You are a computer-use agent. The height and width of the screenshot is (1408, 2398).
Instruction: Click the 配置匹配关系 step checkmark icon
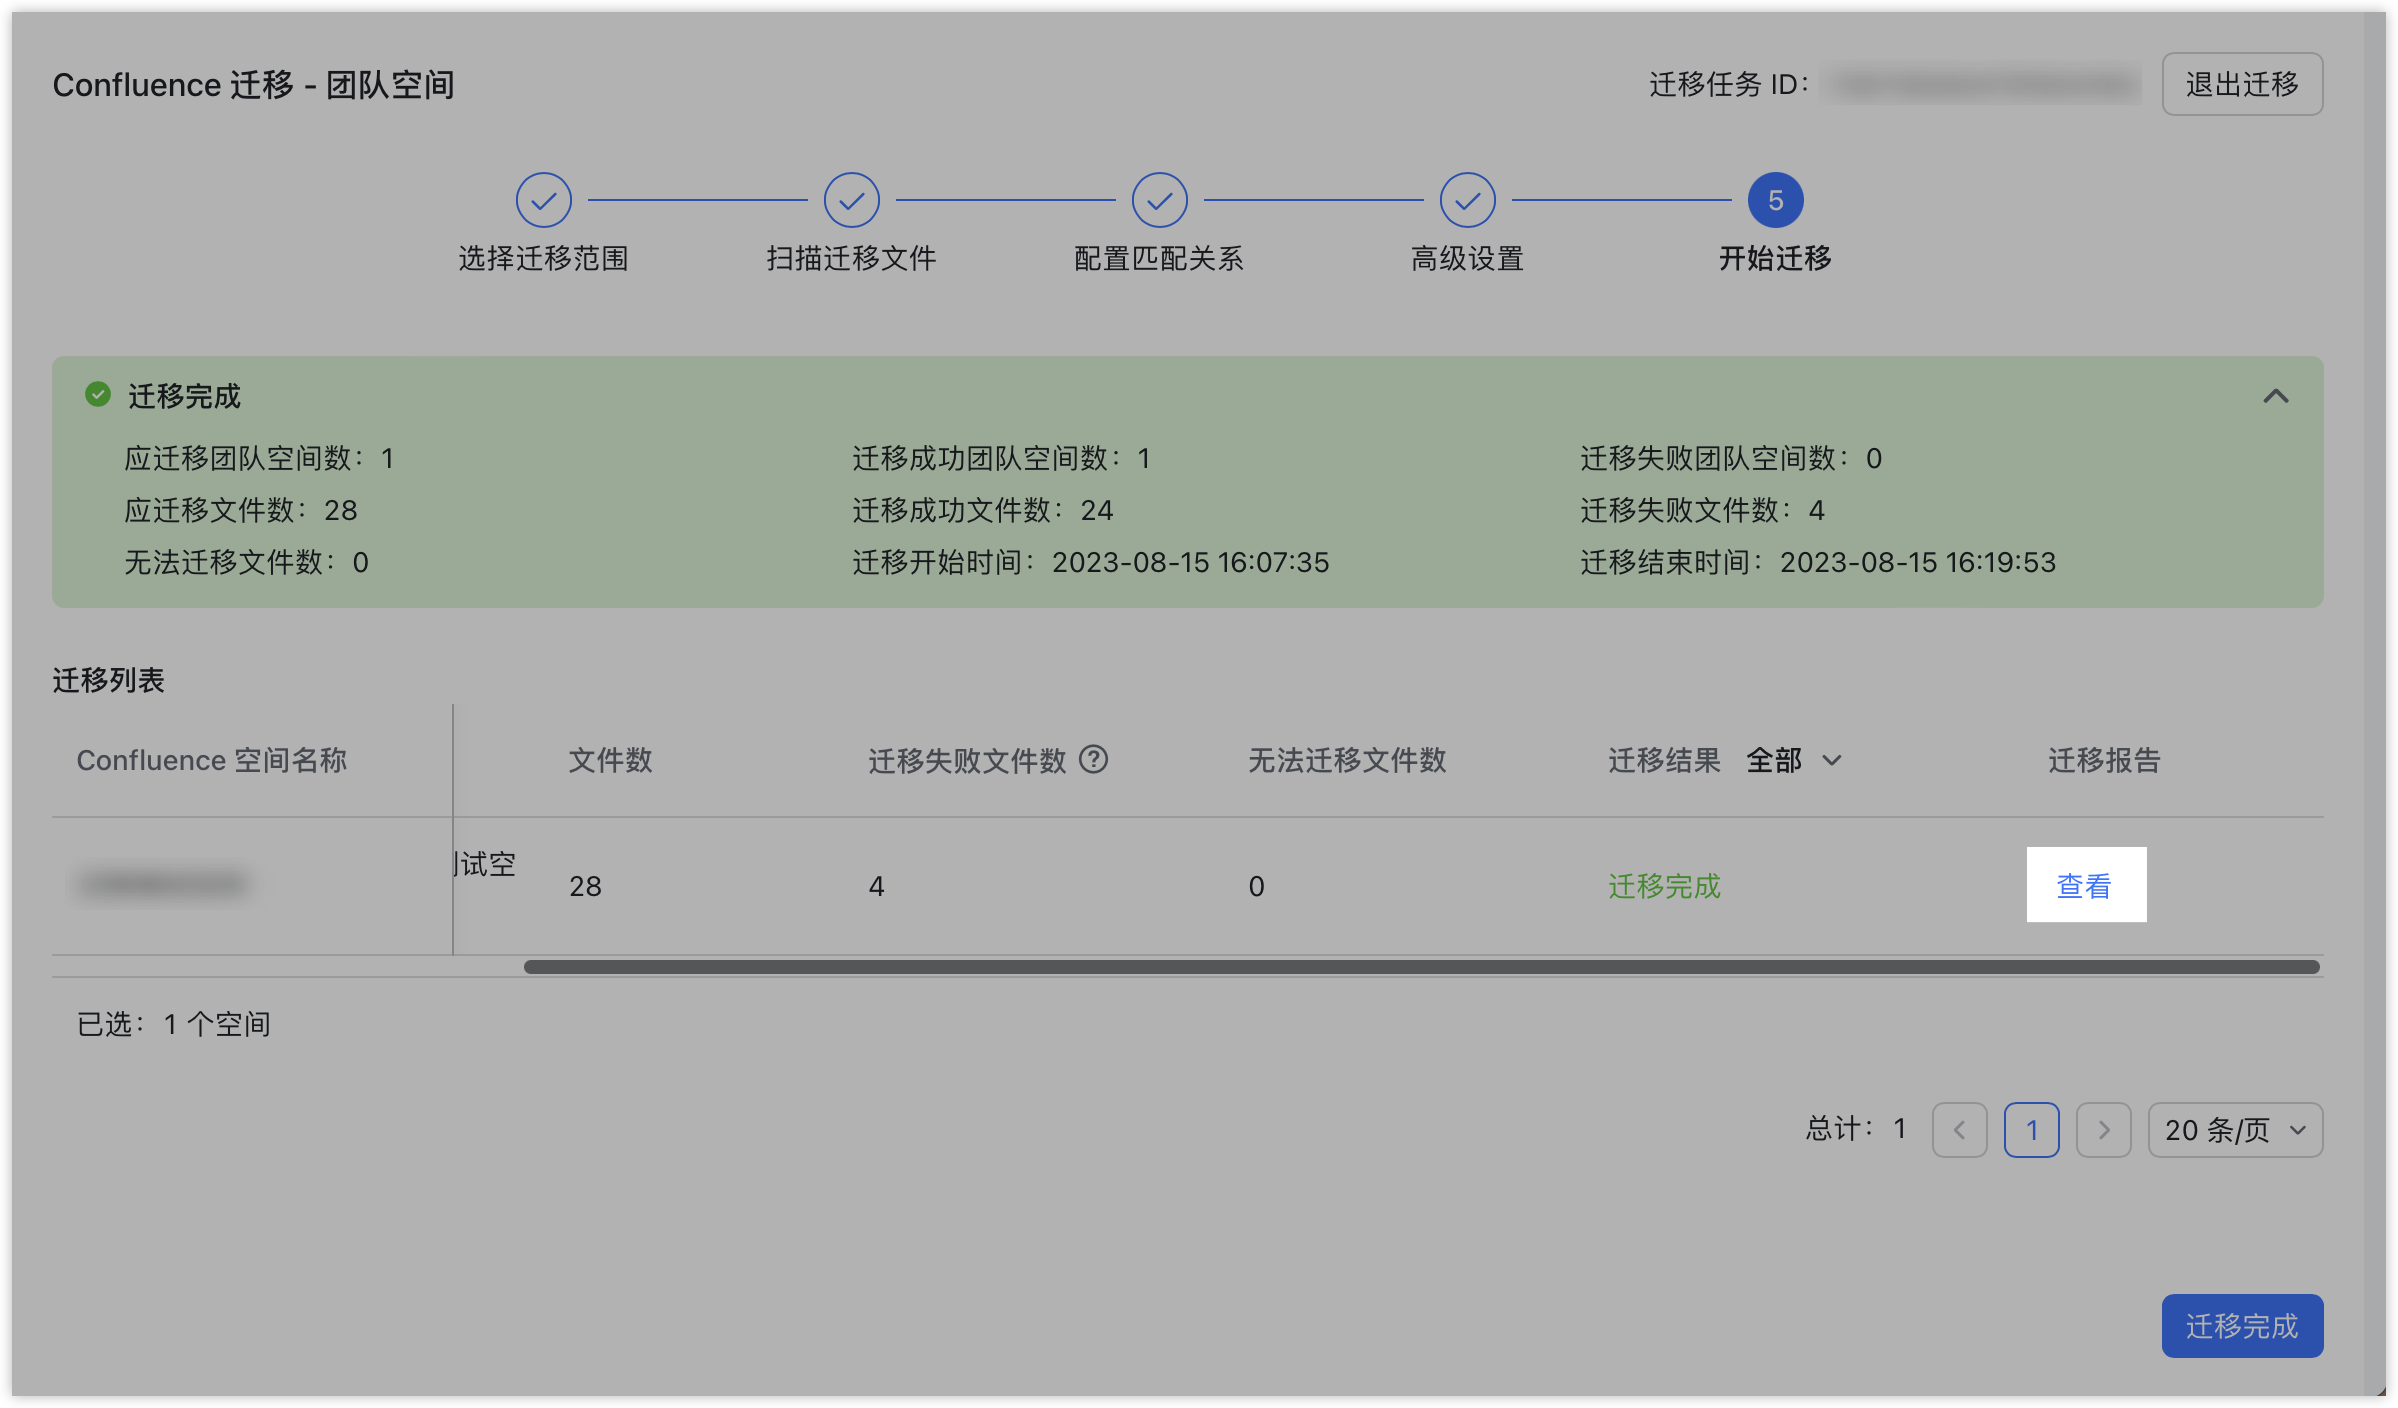[x=1159, y=199]
